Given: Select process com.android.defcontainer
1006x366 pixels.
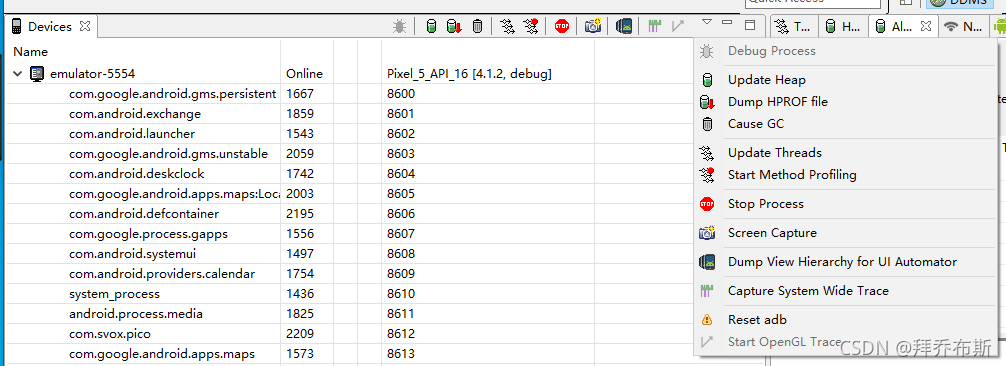Looking at the screenshot, I should click(x=144, y=213).
